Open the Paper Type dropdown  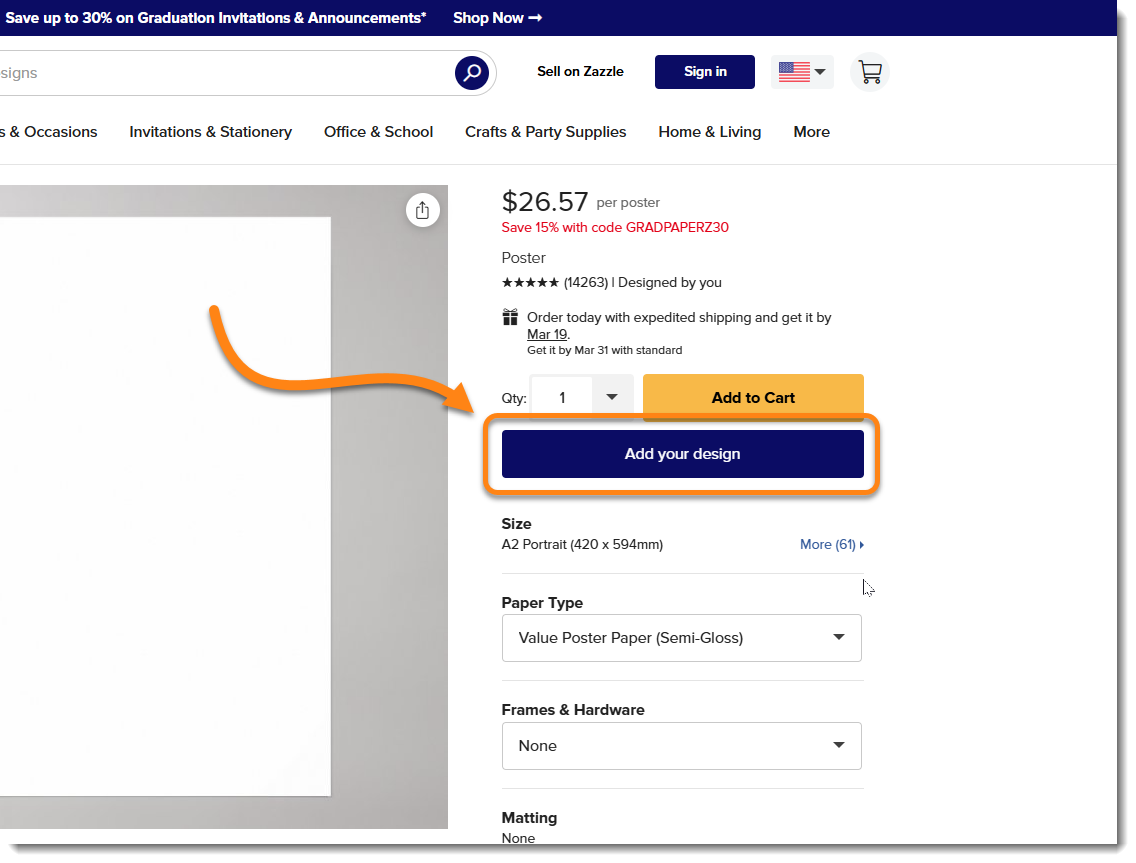coord(681,638)
